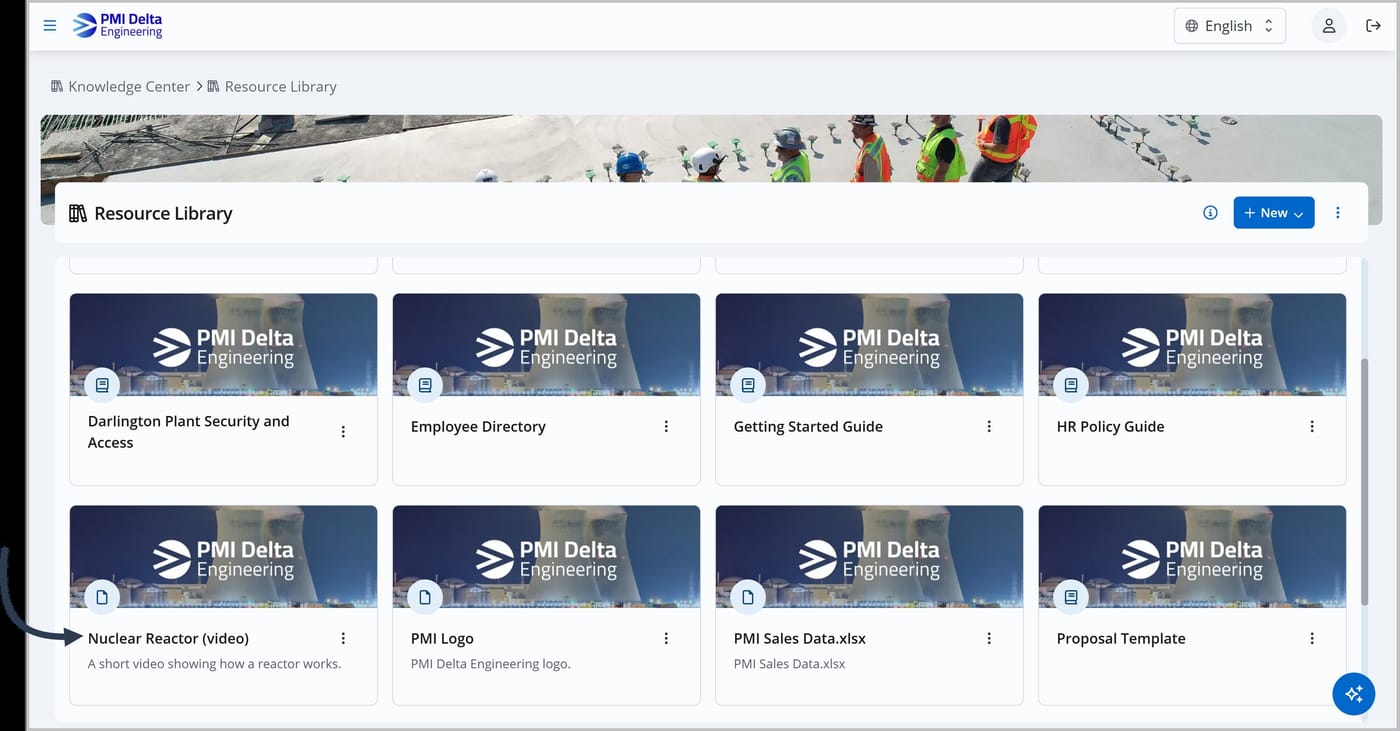Viewport: 1400px width, 731px height.
Task: Open options for PMI Sales Data.xlsx
Action: tap(989, 638)
